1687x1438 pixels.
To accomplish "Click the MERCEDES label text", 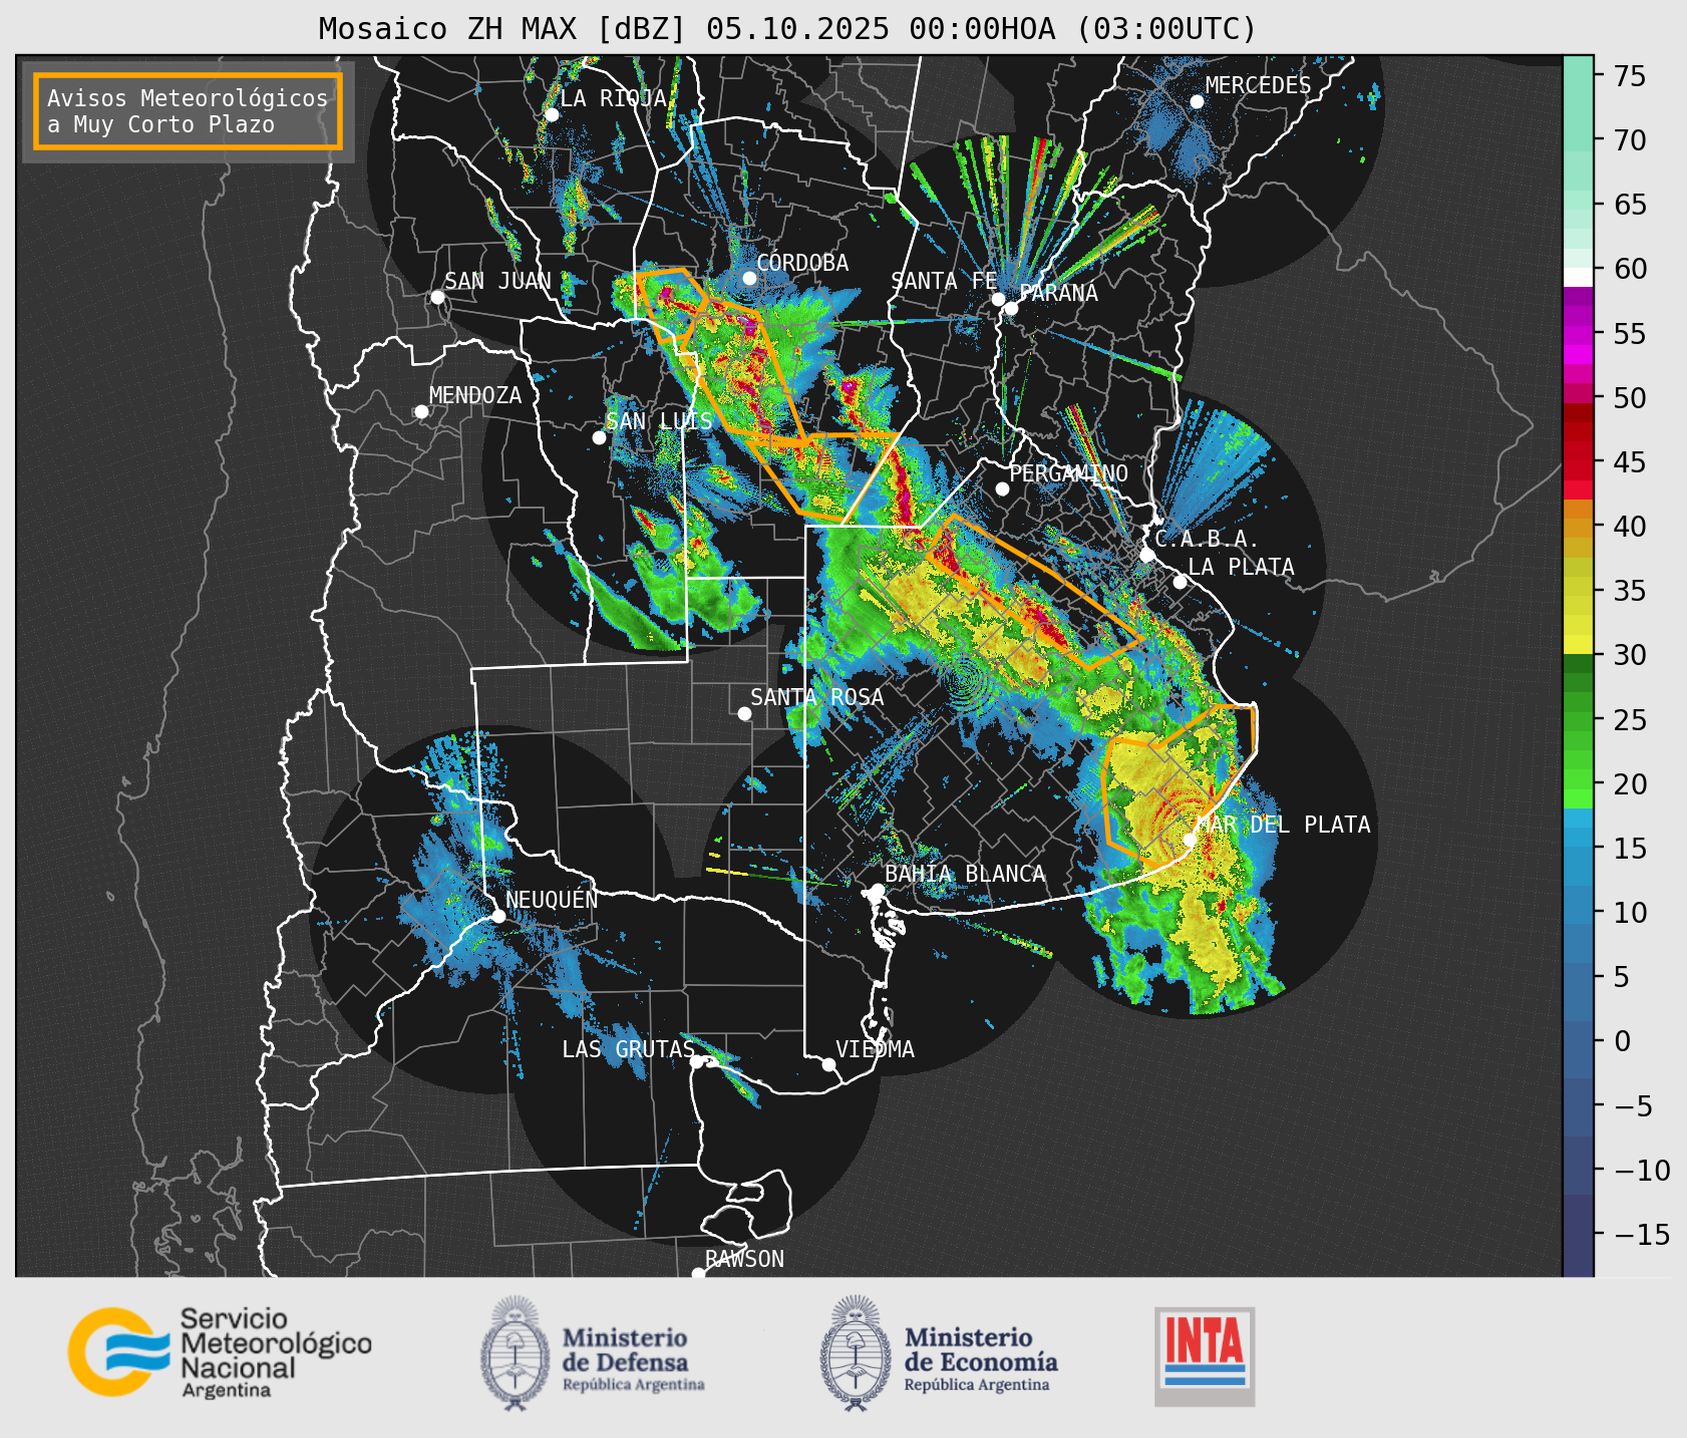I will 1258,86.
